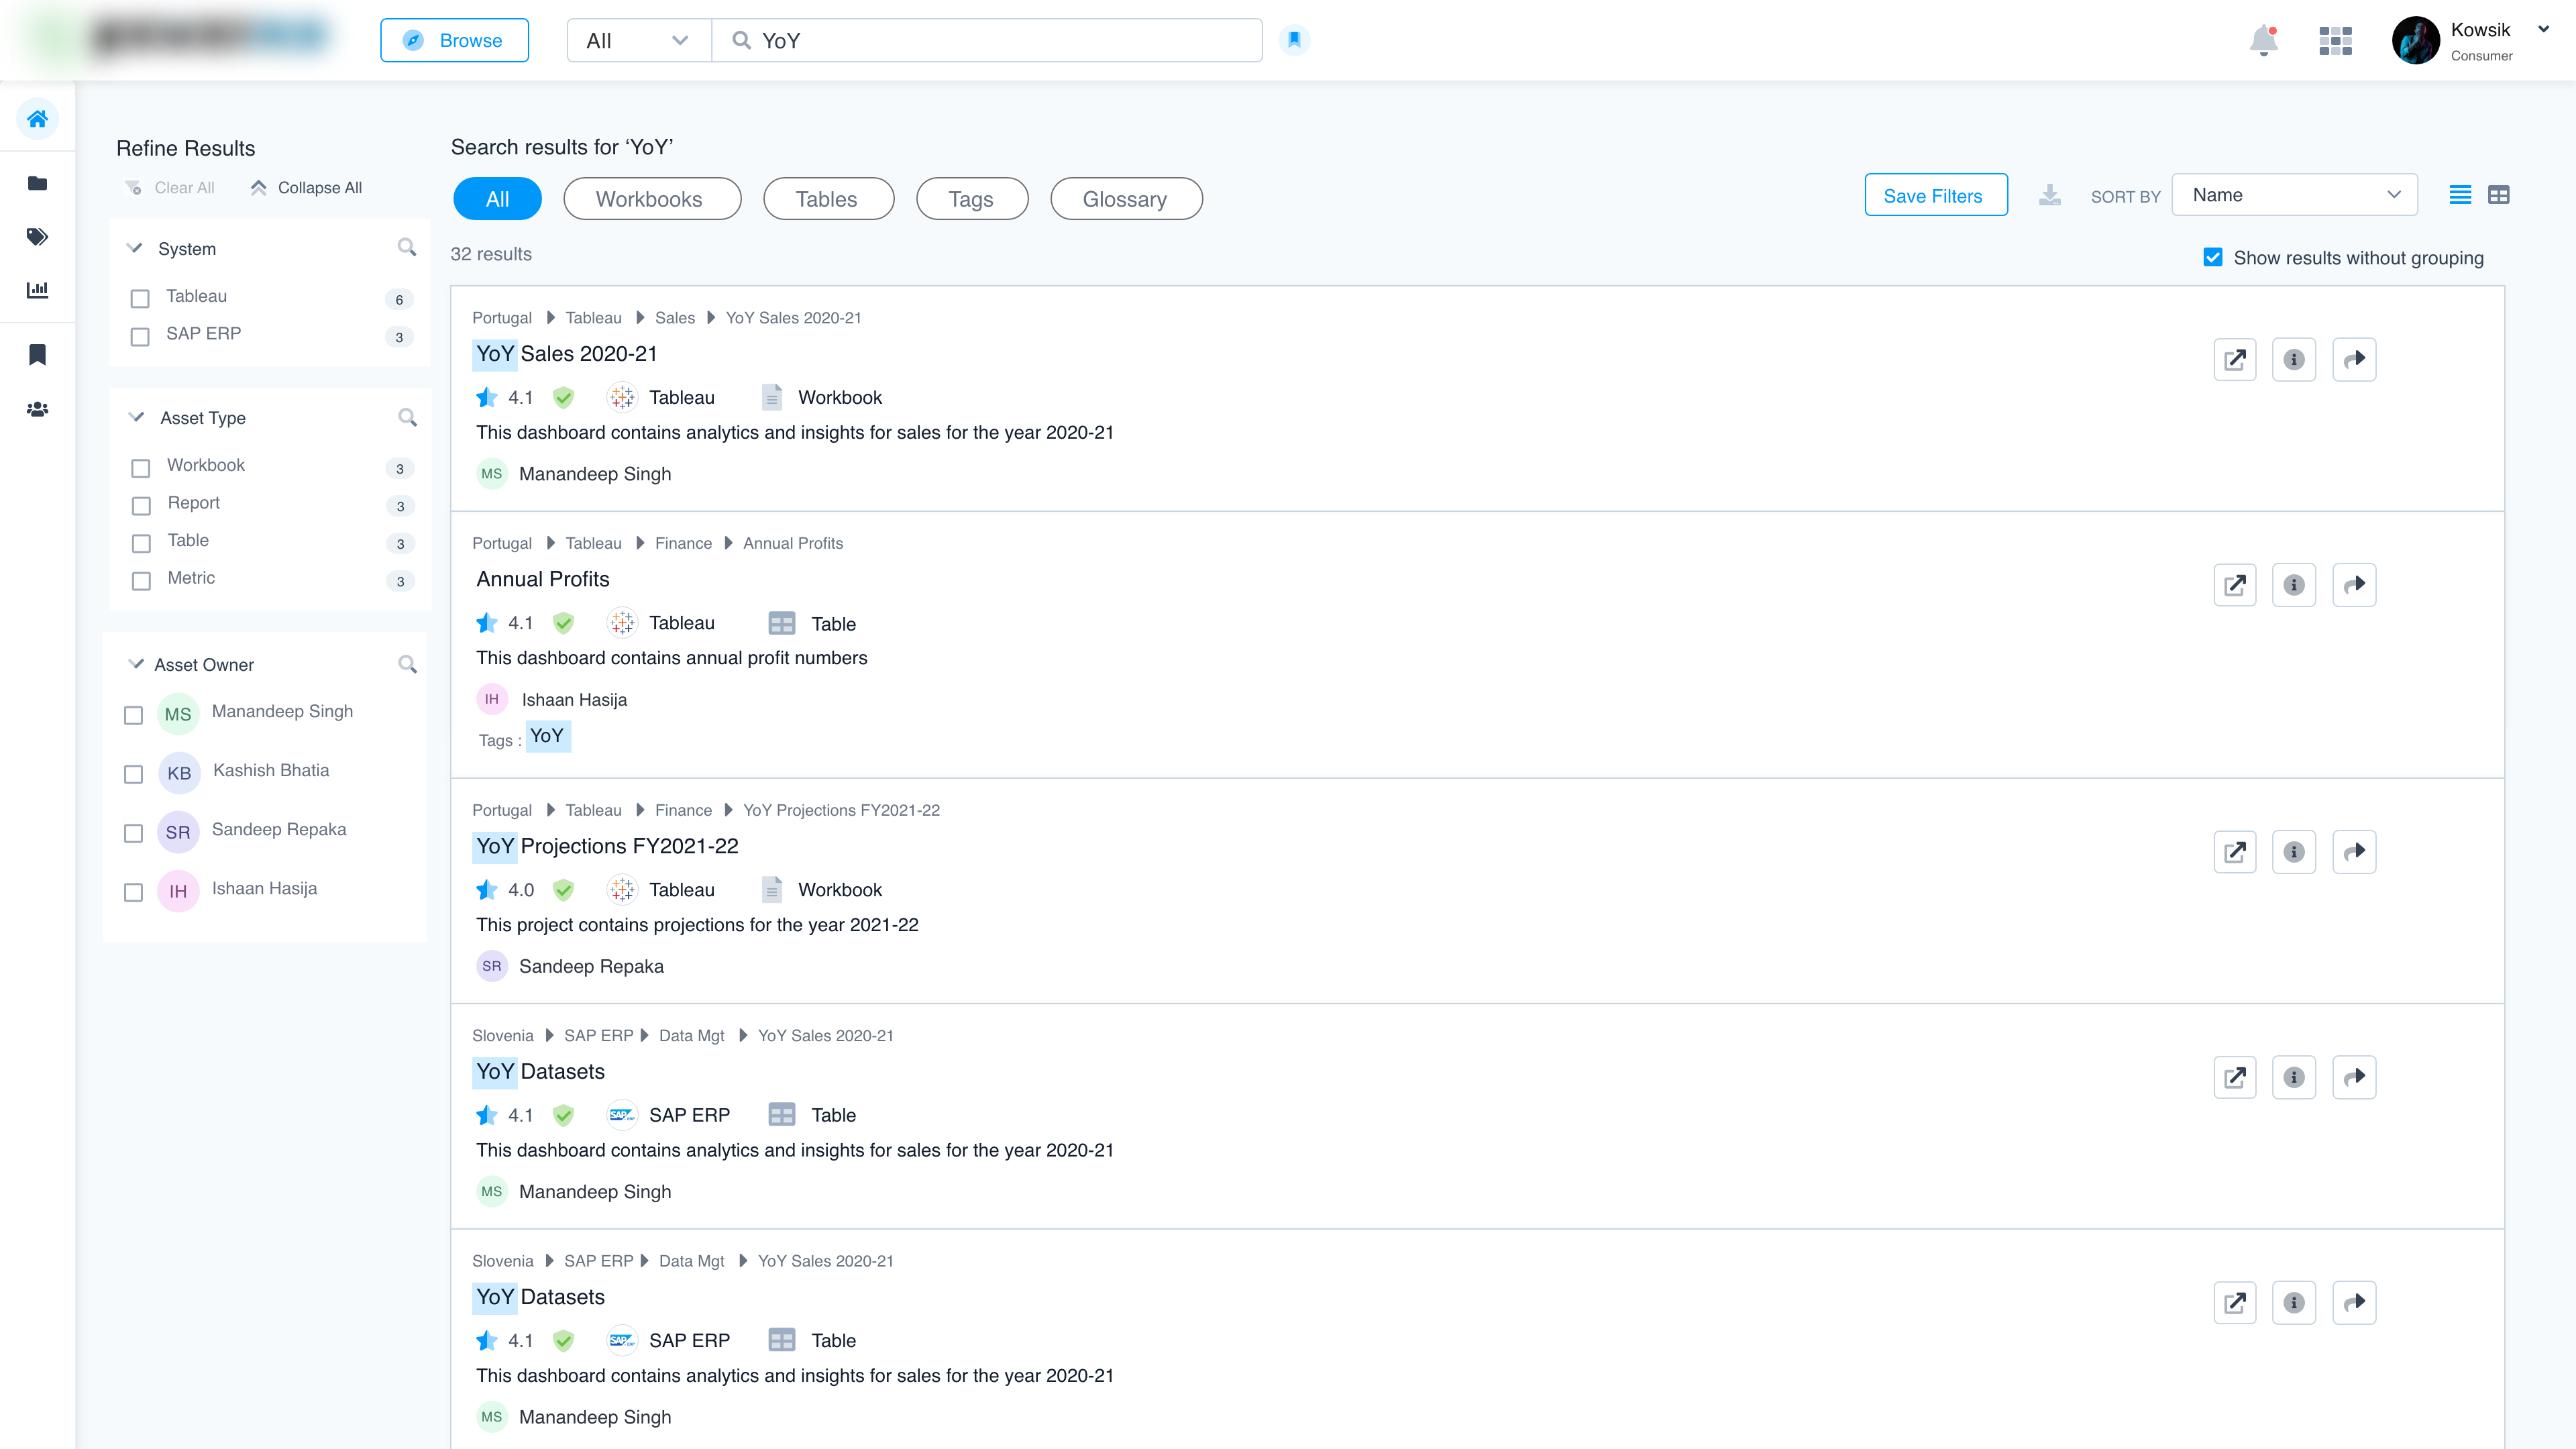This screenshot has width=2576, height=1449.
Task: Click the Save Filters button
Action: (1934, 196)
